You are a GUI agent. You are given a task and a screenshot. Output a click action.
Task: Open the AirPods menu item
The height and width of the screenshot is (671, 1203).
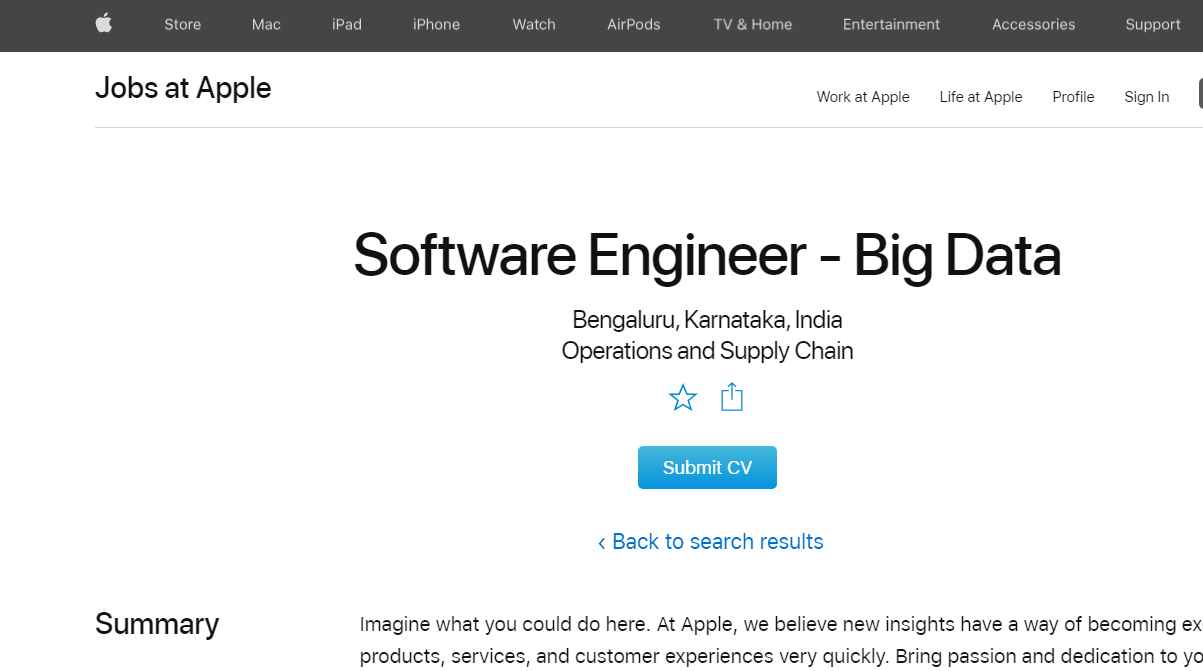coord(634,24)
